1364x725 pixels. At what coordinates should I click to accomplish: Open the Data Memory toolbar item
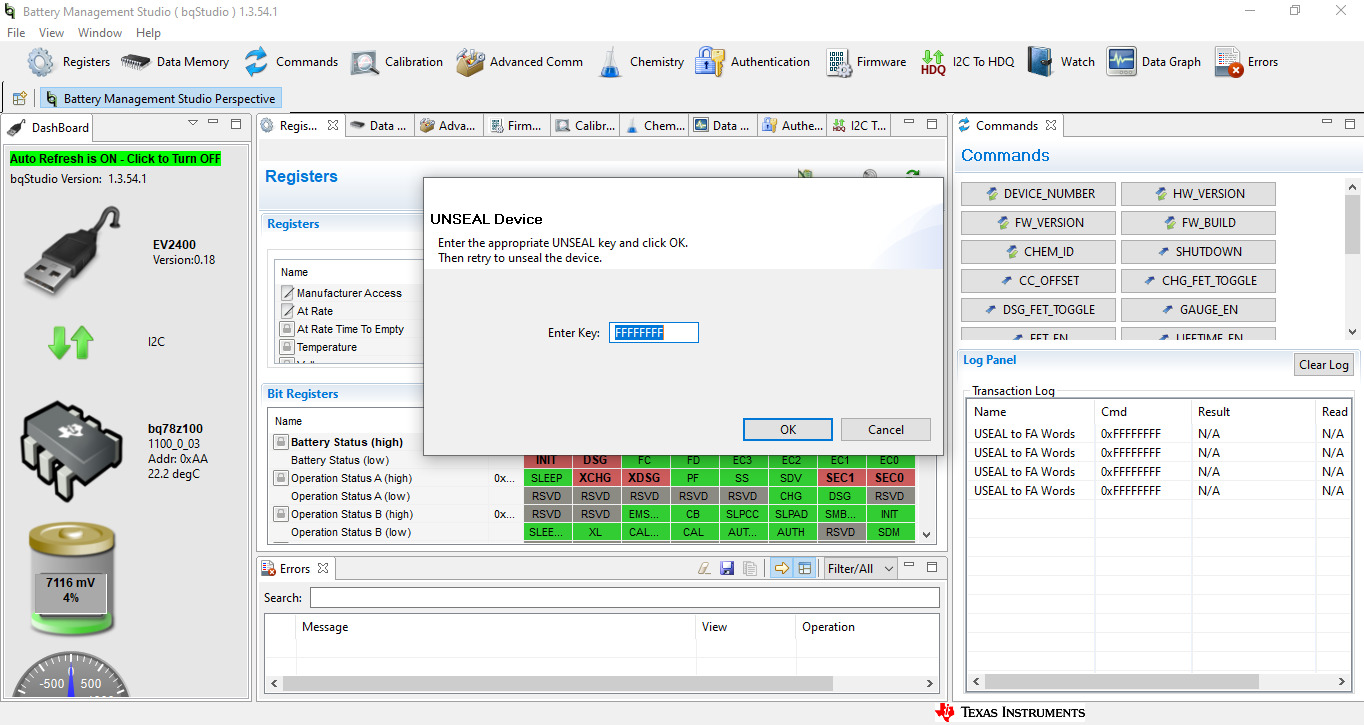pyautogui.click(x=175, y=62)
